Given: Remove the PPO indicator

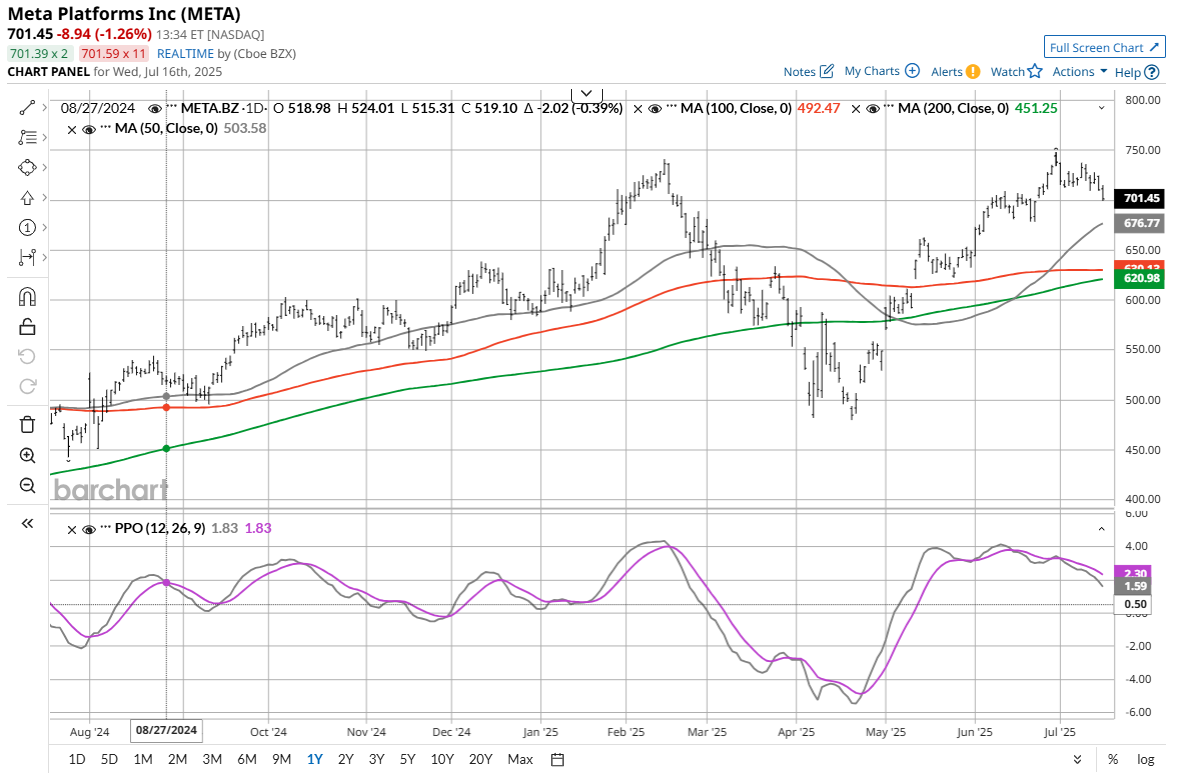Looking at the screenshot, I should coord(72,529).
